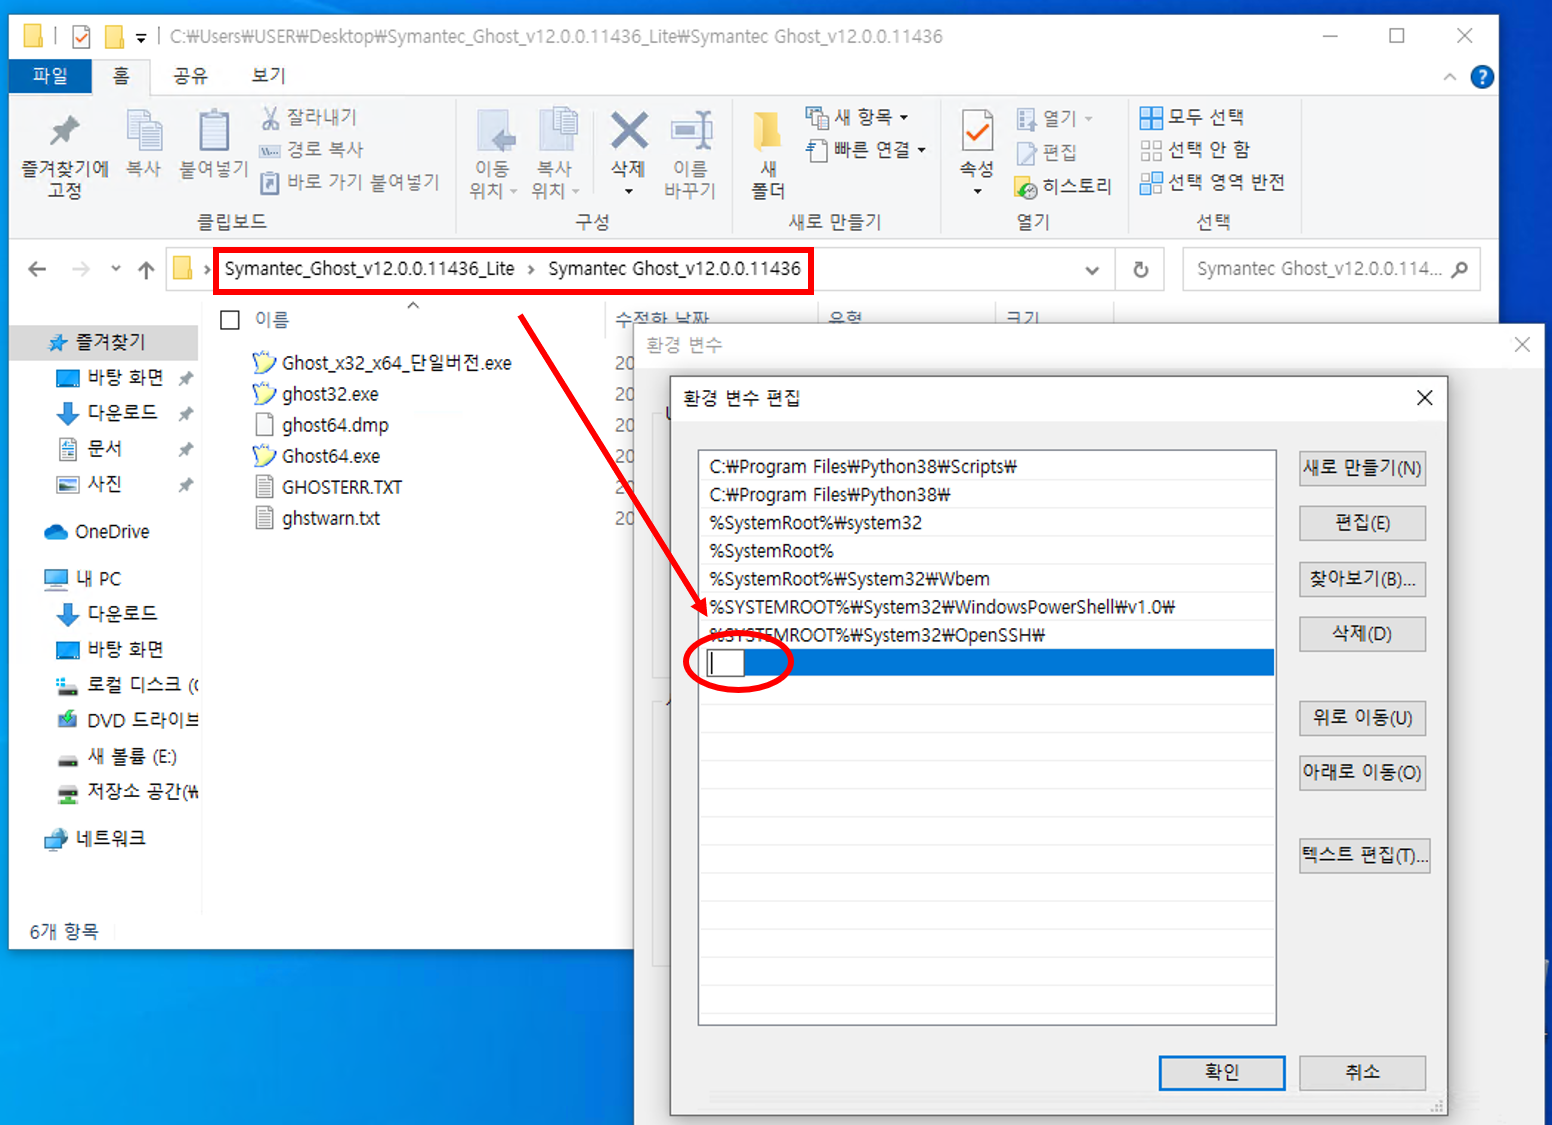Click Browse (찾아보기(B)...) button
The width and height of the screenshot is (1552, 1125).
(x=1362, y=579)
